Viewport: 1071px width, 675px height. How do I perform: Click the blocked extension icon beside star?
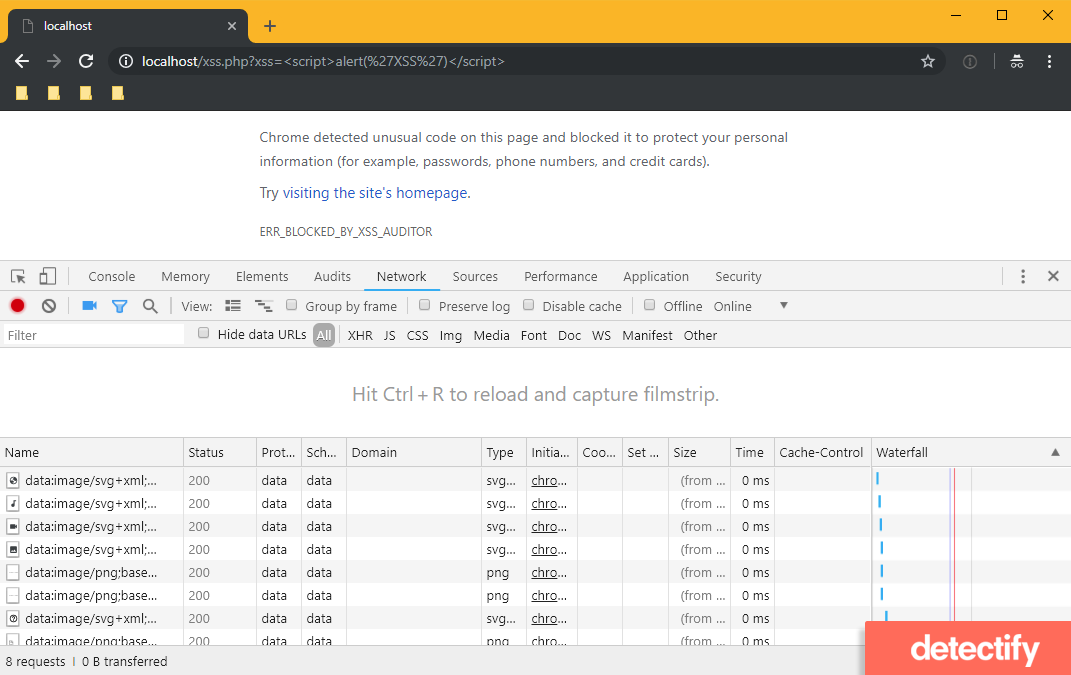[x=970, y=61]
